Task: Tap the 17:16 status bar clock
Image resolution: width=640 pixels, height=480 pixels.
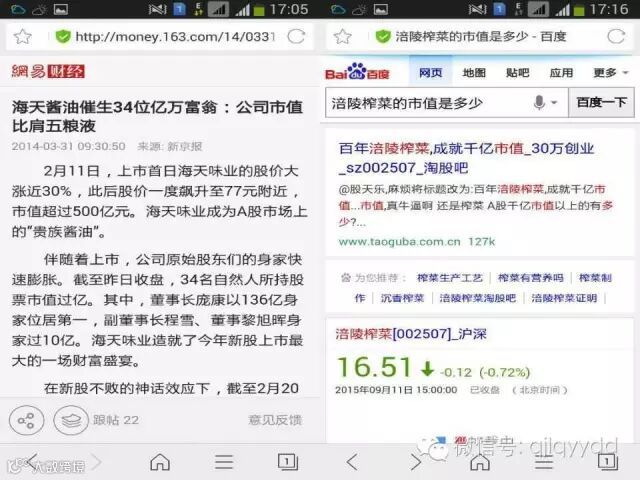Action: click(609, 9)
